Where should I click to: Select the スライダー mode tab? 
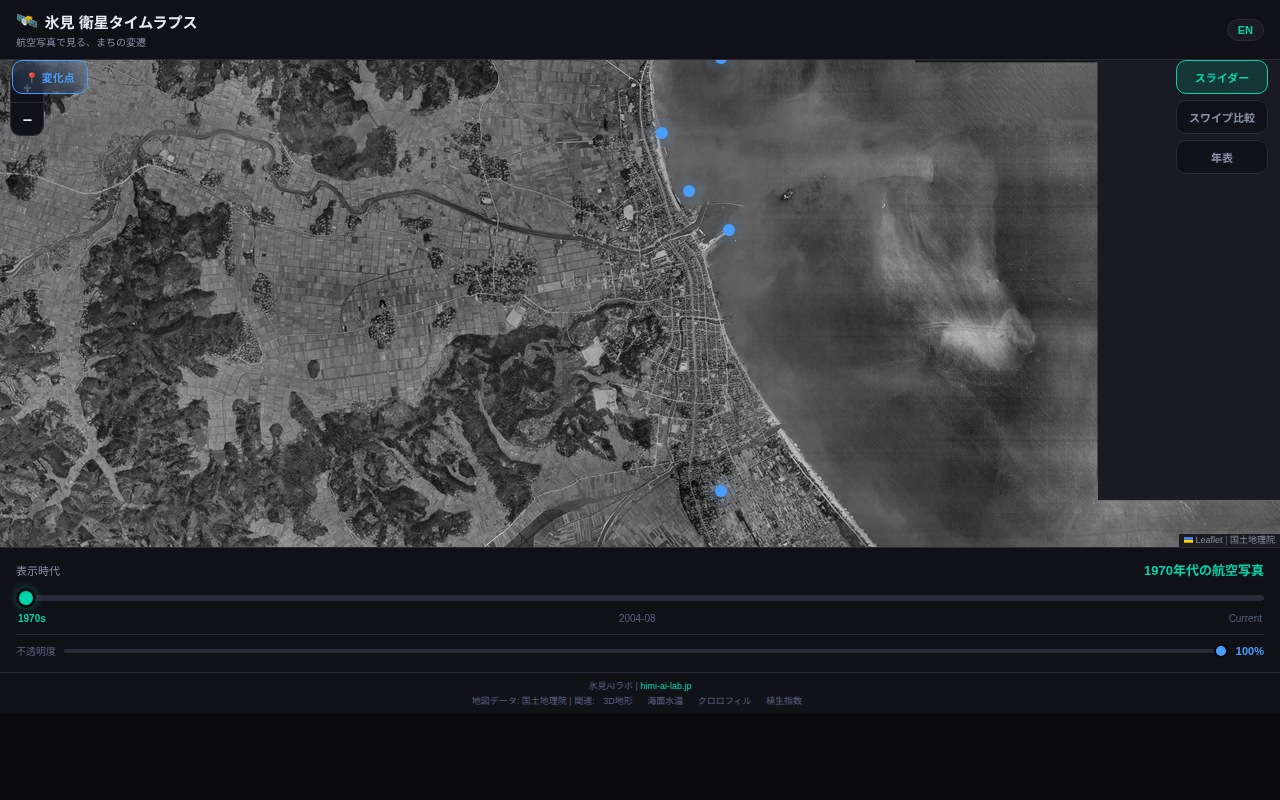1221,77
